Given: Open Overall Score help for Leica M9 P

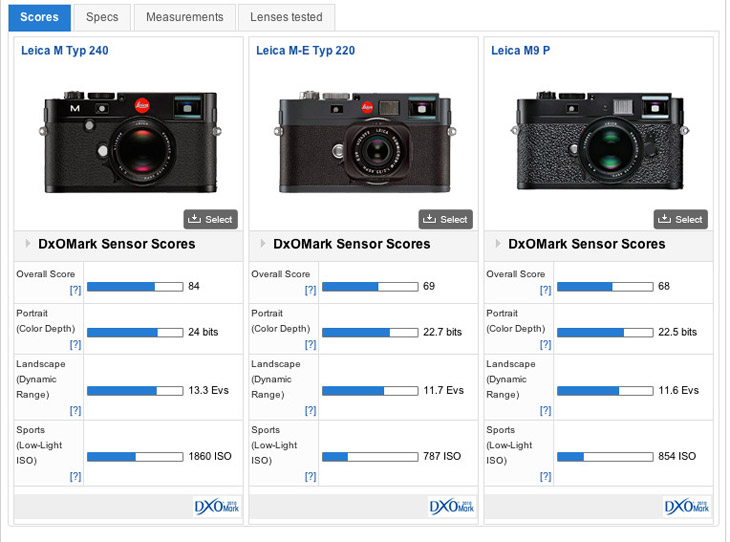Looking at the screenshot, I should point(546,291).
